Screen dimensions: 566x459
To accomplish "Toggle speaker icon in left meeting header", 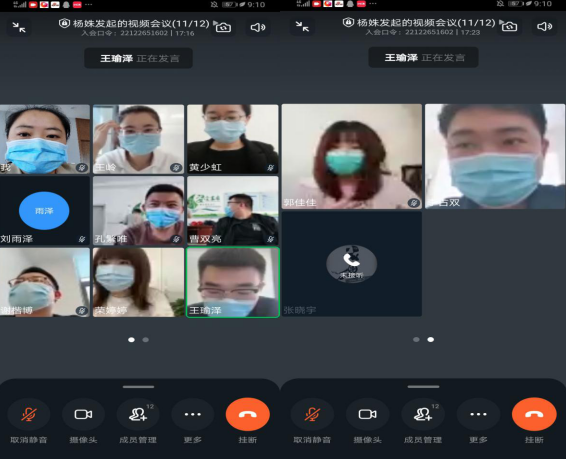I will (258, 27).
